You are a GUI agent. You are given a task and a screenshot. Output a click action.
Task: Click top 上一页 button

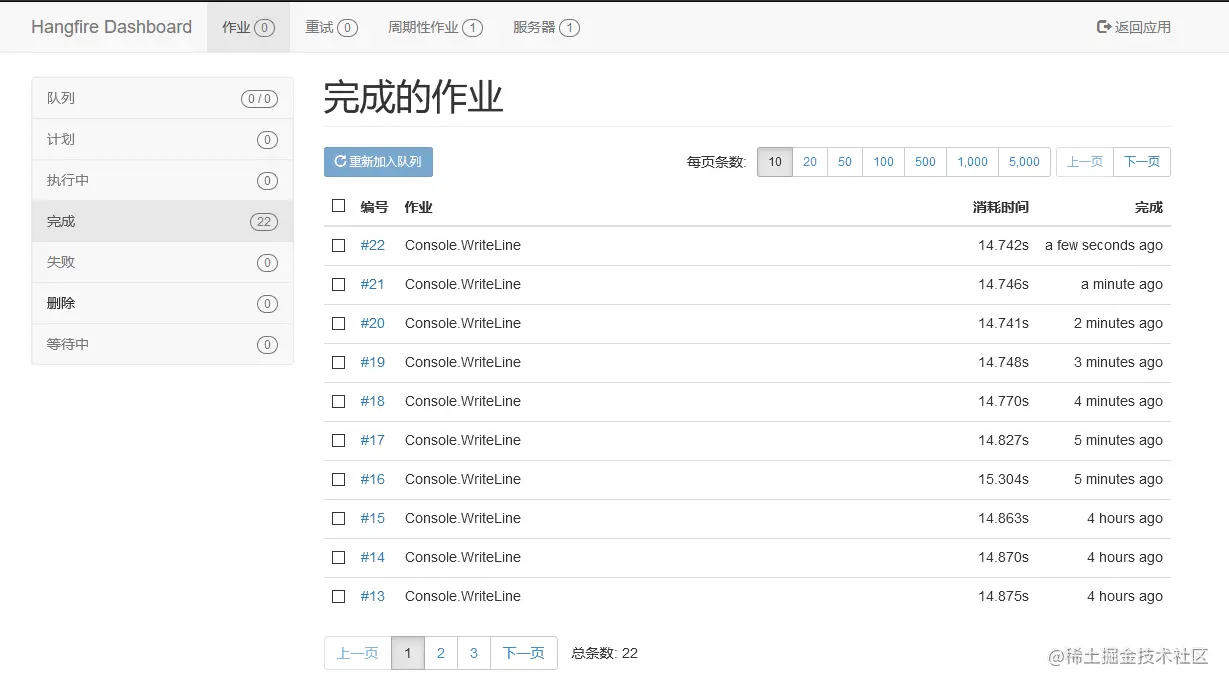coord(1085,162)
